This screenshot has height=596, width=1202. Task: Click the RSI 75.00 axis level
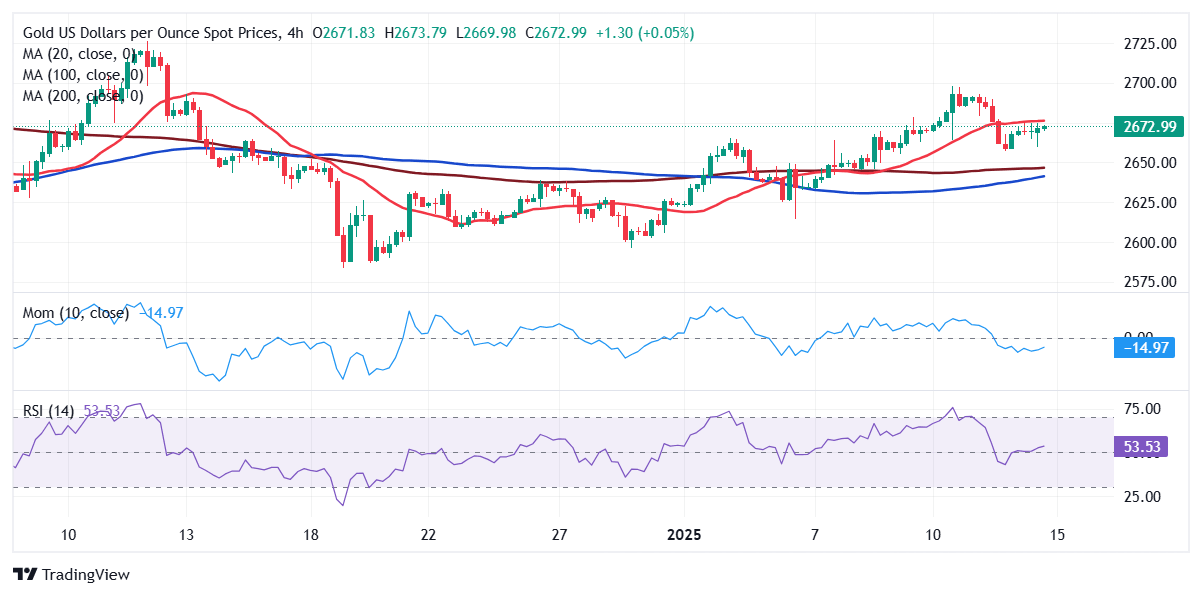pos(1142,409)
